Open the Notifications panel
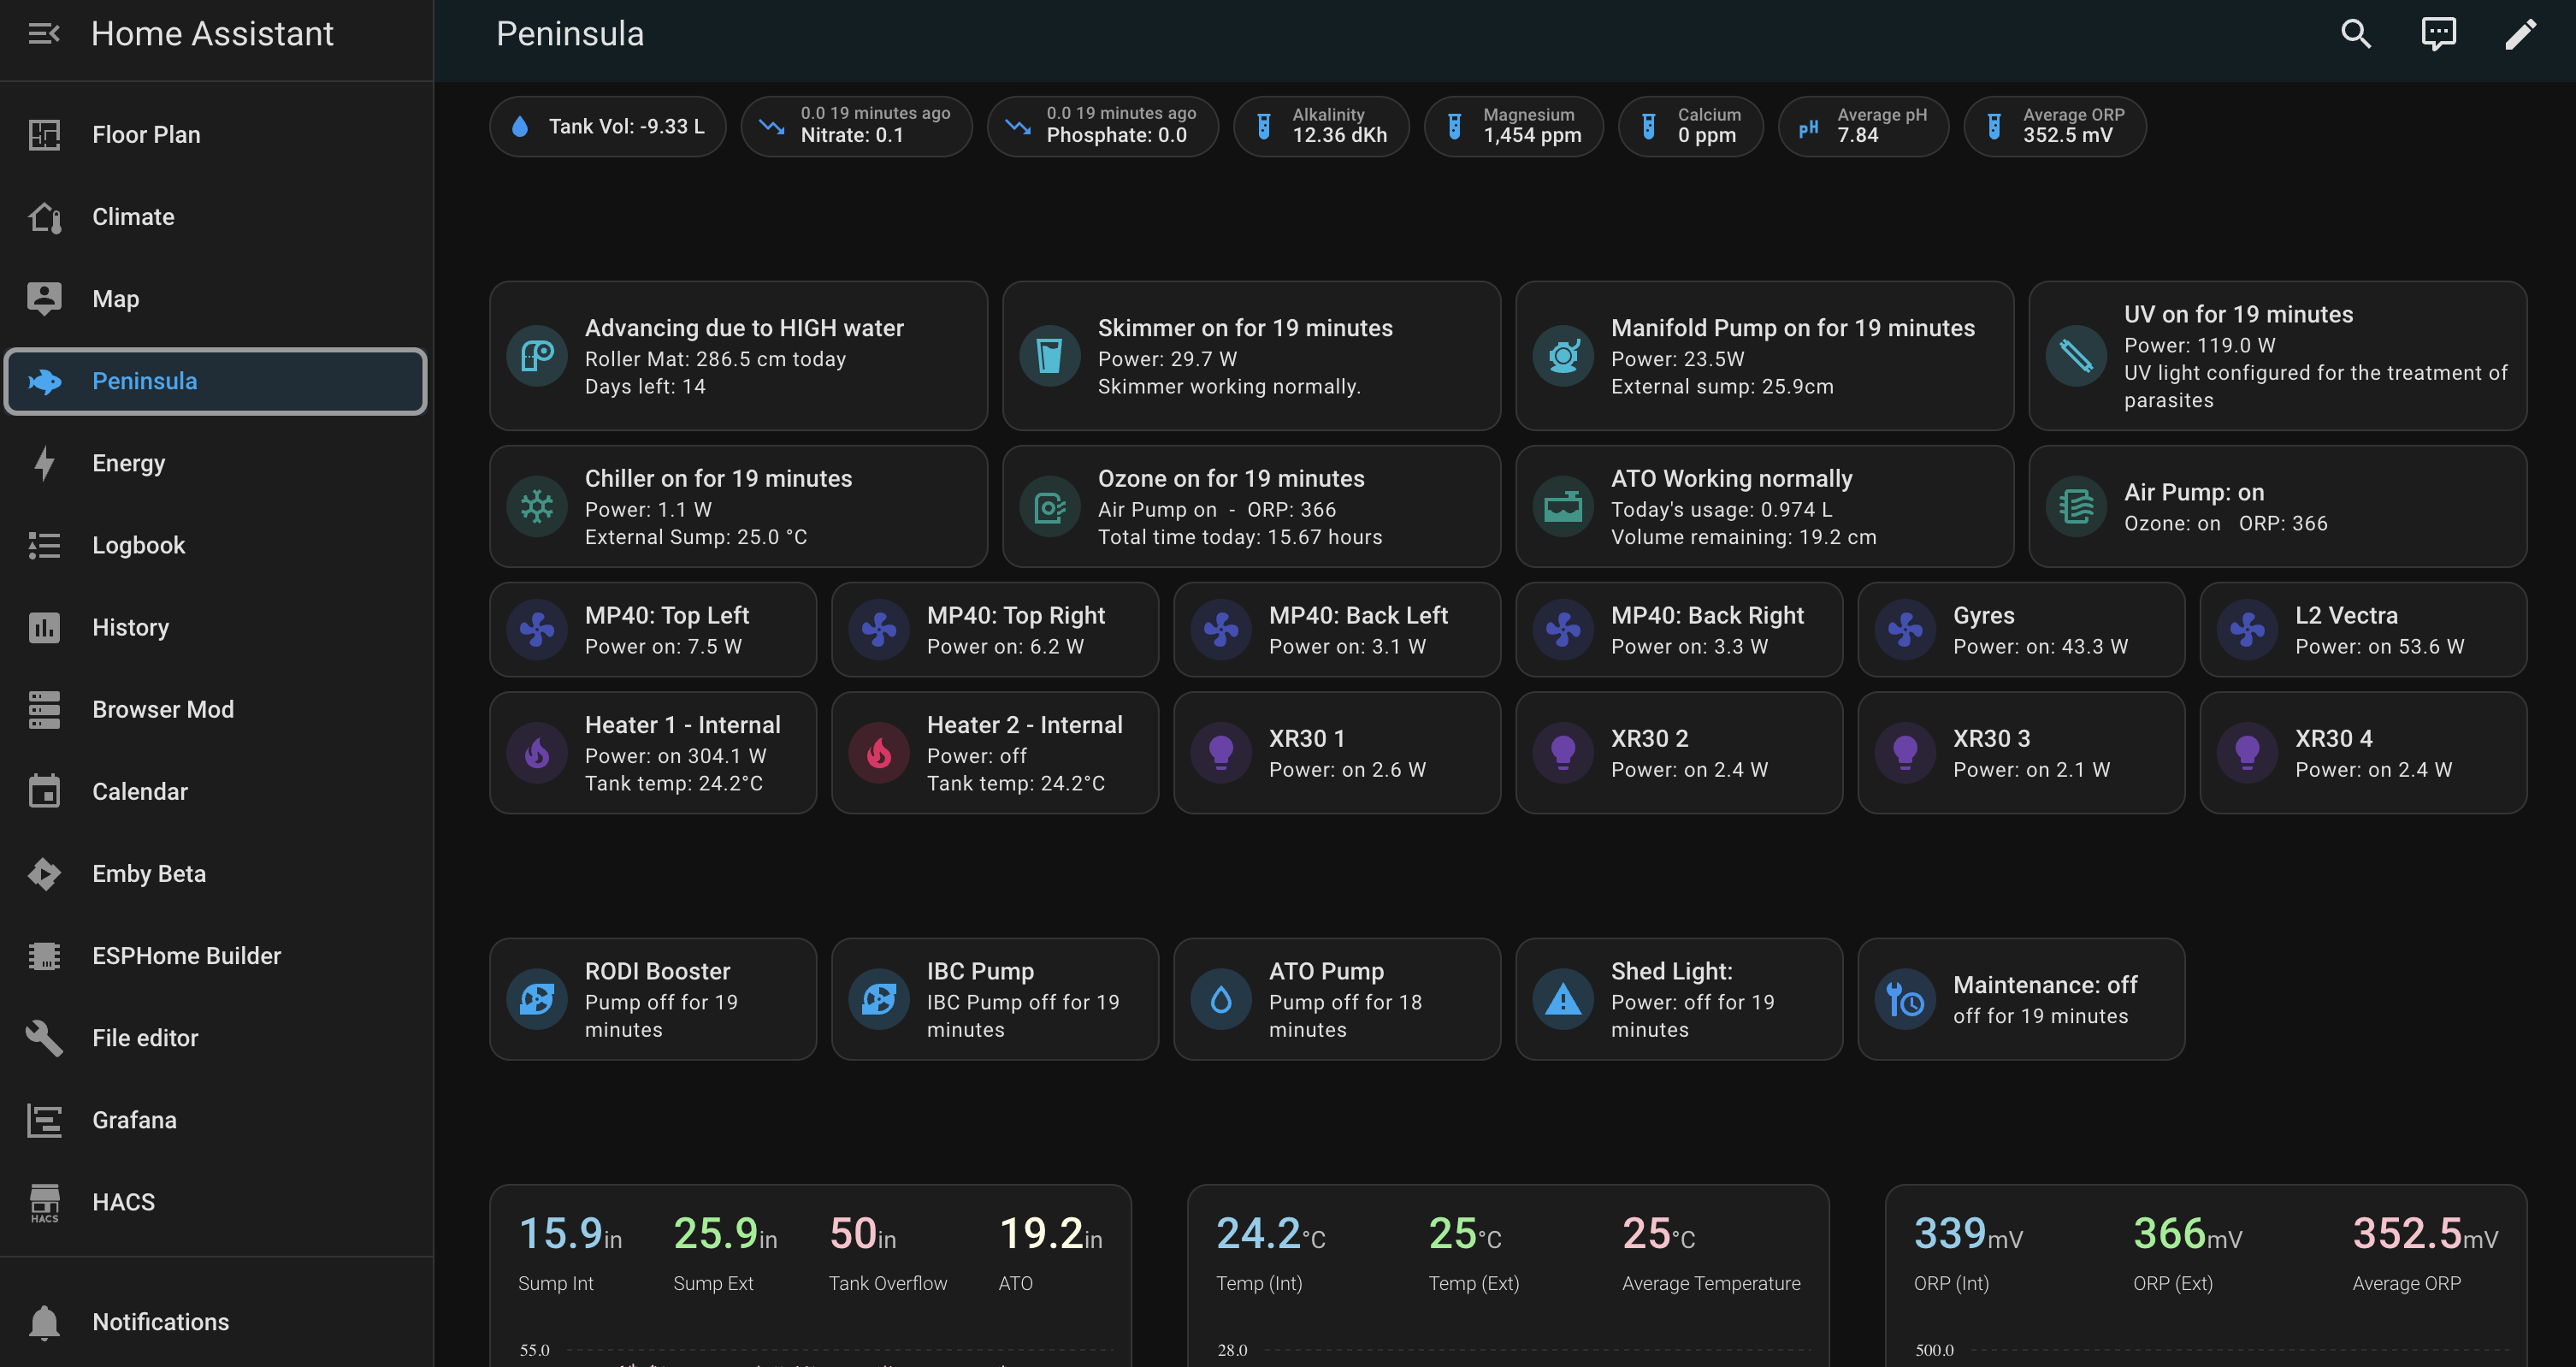This screenshot has width=2576, height=1367. [160, 1322]
